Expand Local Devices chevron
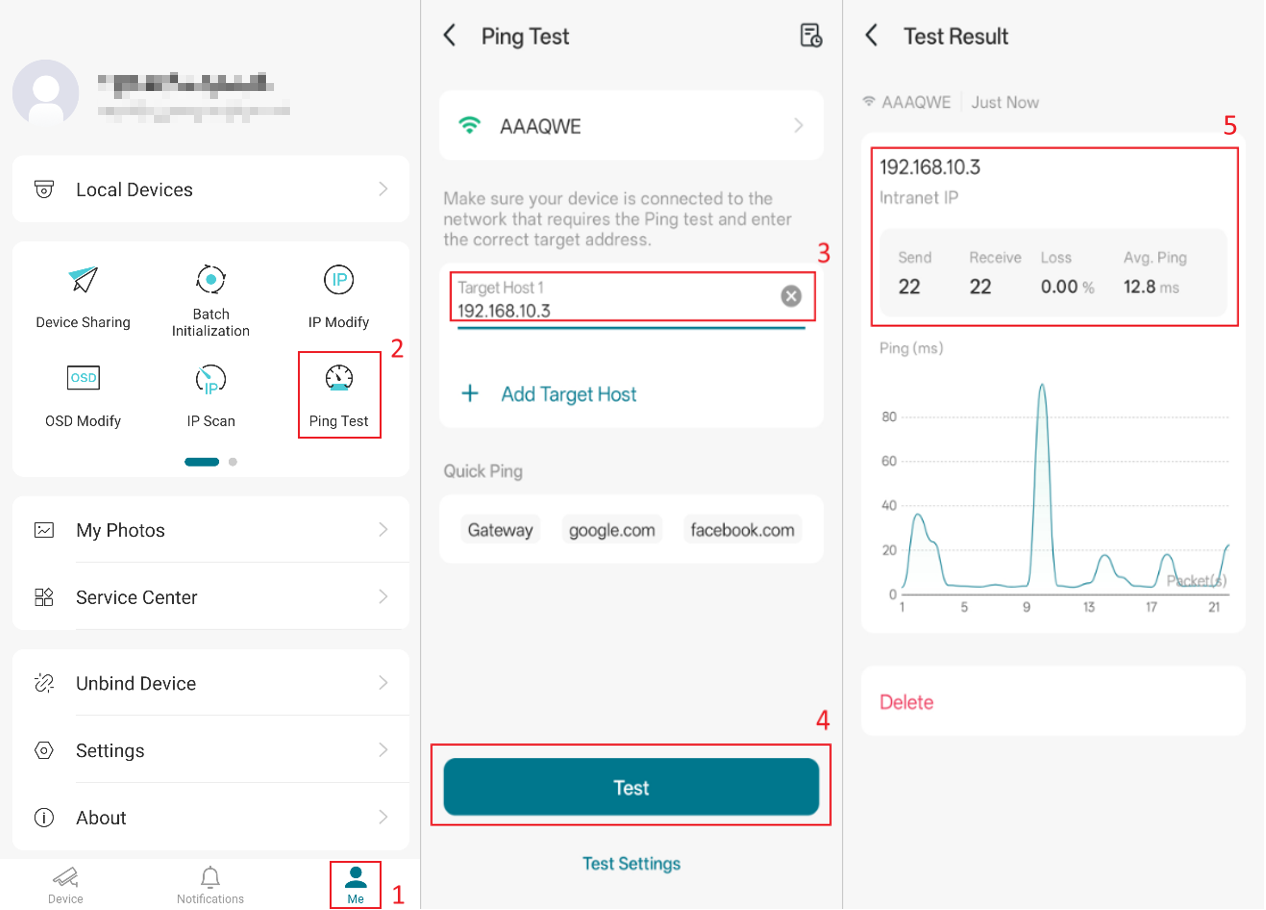 coord(384,189)
